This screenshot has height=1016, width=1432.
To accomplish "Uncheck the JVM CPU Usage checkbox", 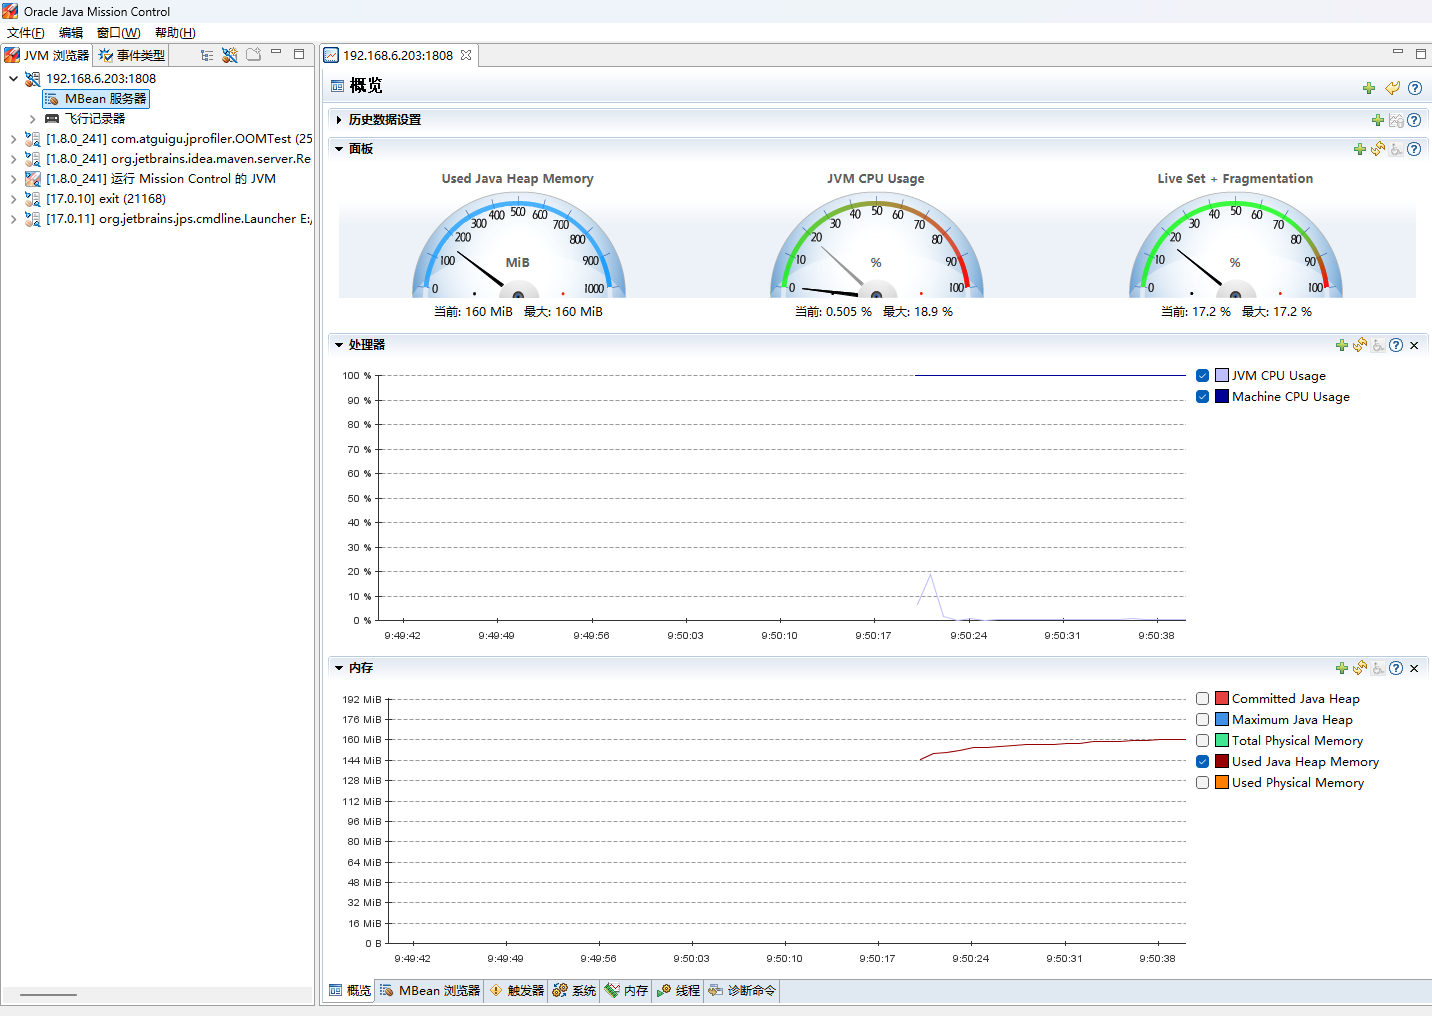I will [1203, 376].
